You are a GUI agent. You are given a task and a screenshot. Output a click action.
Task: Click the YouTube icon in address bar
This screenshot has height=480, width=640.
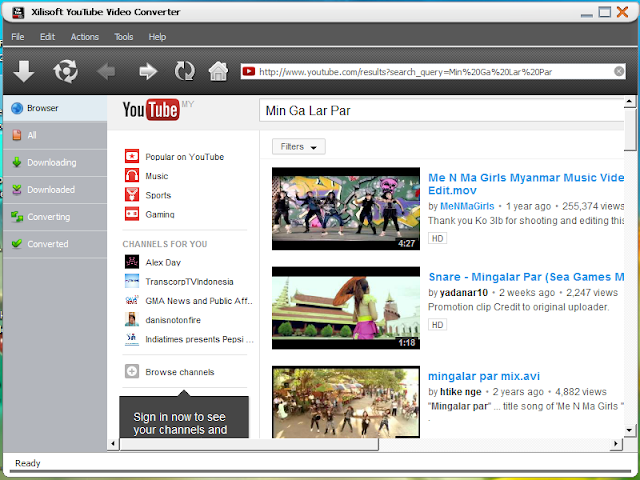click(x=249, y=71)
